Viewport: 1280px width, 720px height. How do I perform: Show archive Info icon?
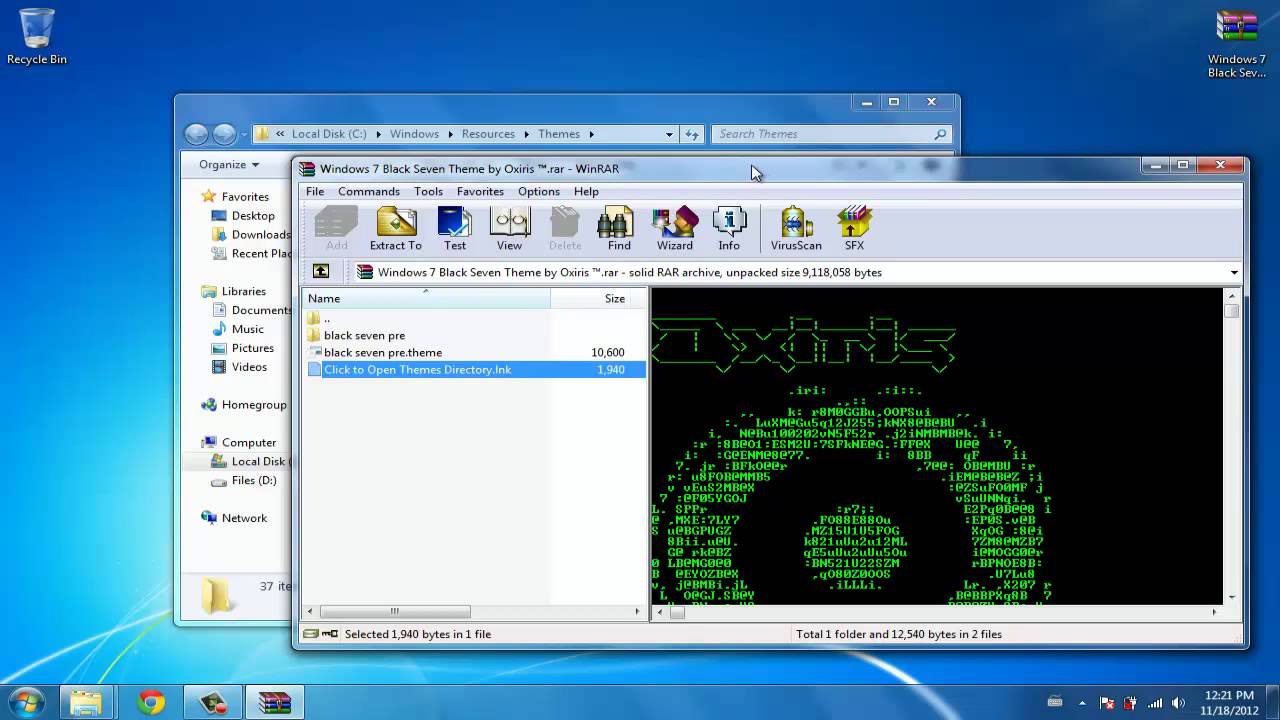click(729, 228)
